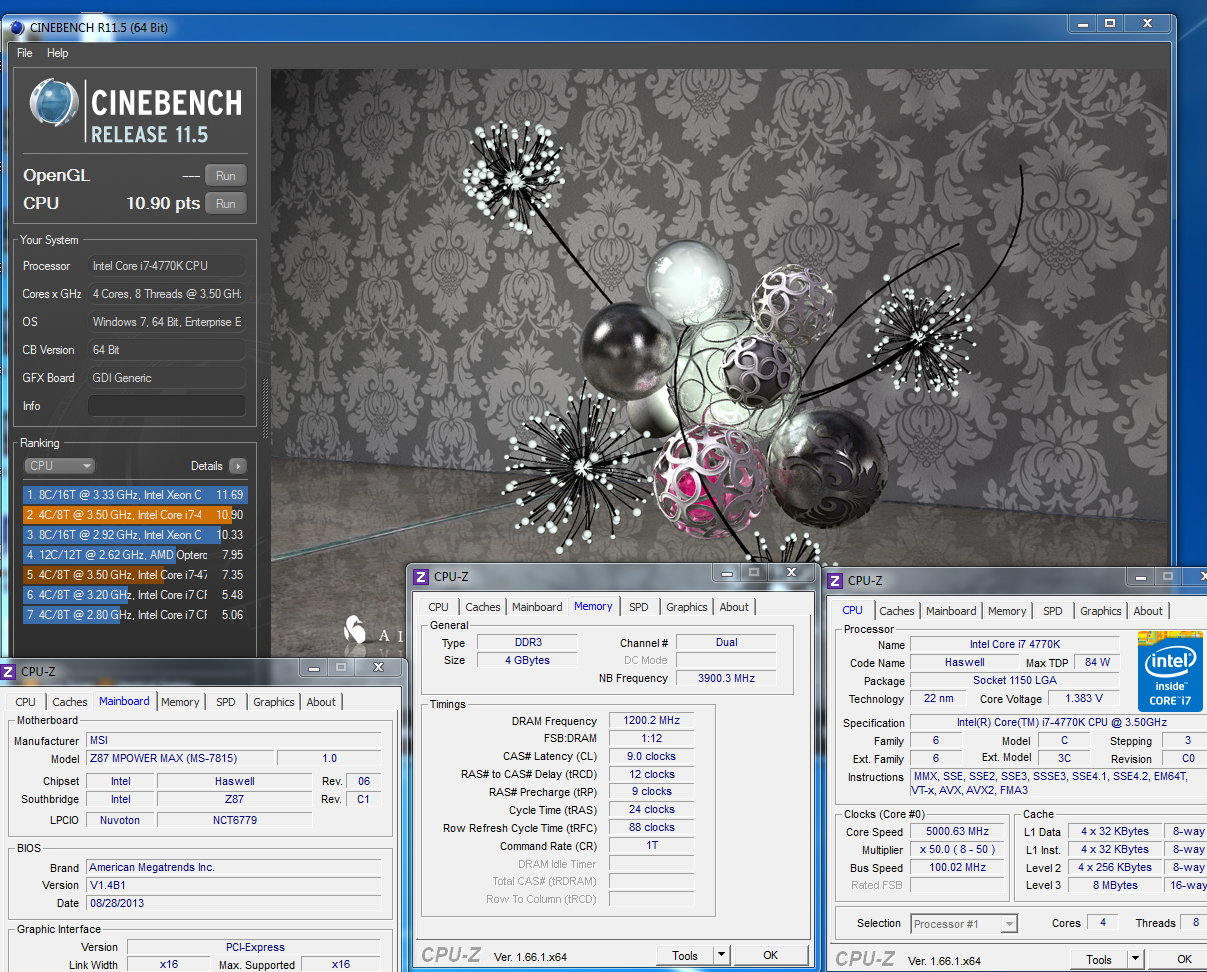This screenshot has height=972, width=1207.
Task: Click Tools button in Memory CPU-Z window
Action: 685,955
